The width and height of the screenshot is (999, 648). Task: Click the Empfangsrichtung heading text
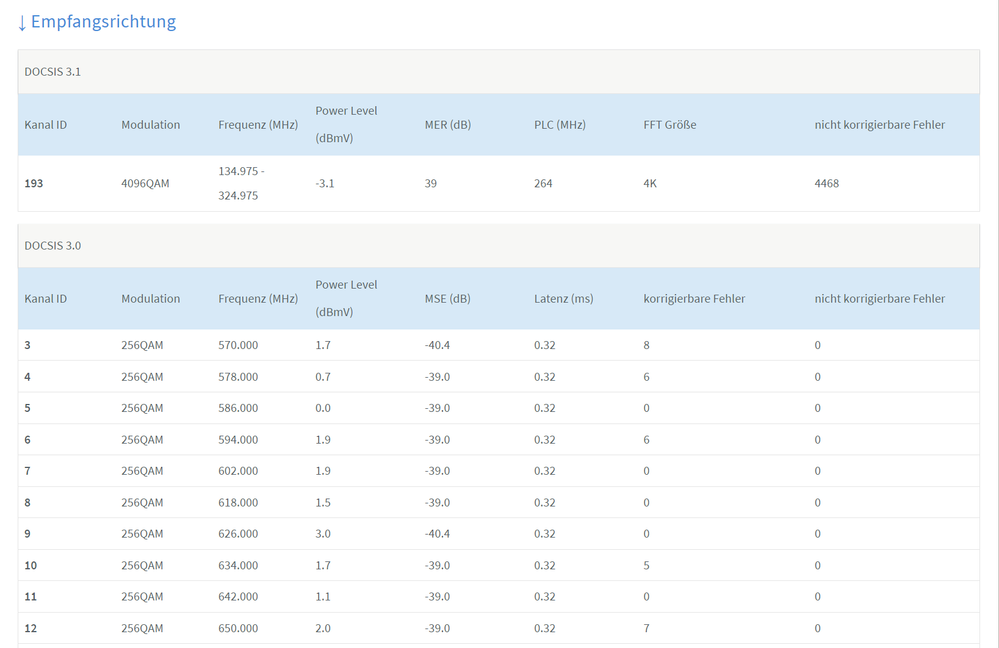(104, 21)
